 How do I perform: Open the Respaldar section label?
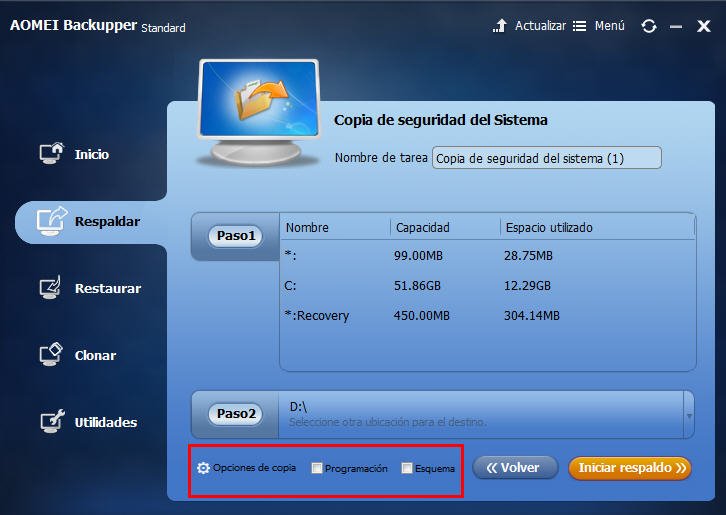[107, 221]
